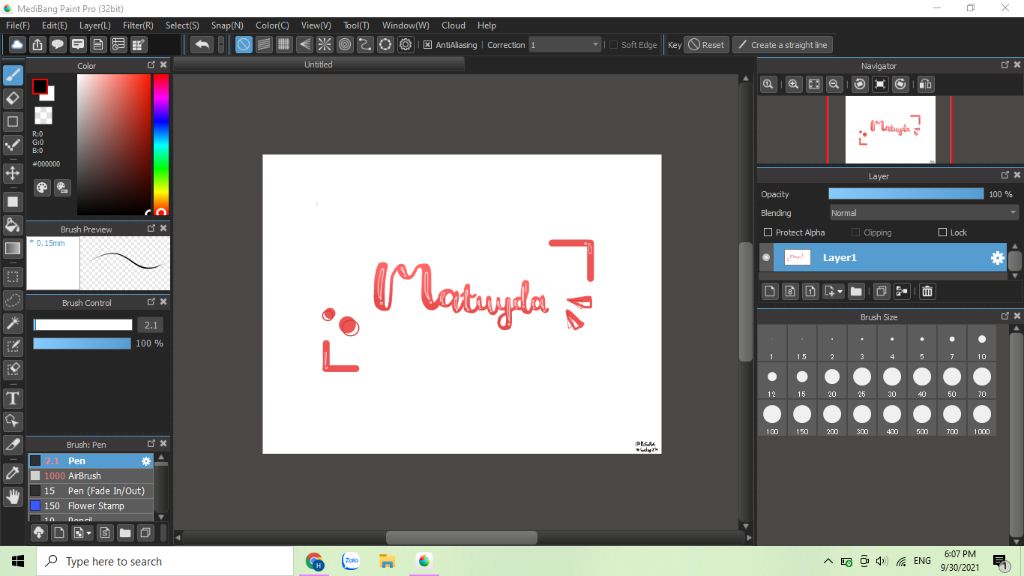Enable the Protect Alpha checkbox
The image size is (1024, 576).
tap(767, 233)
